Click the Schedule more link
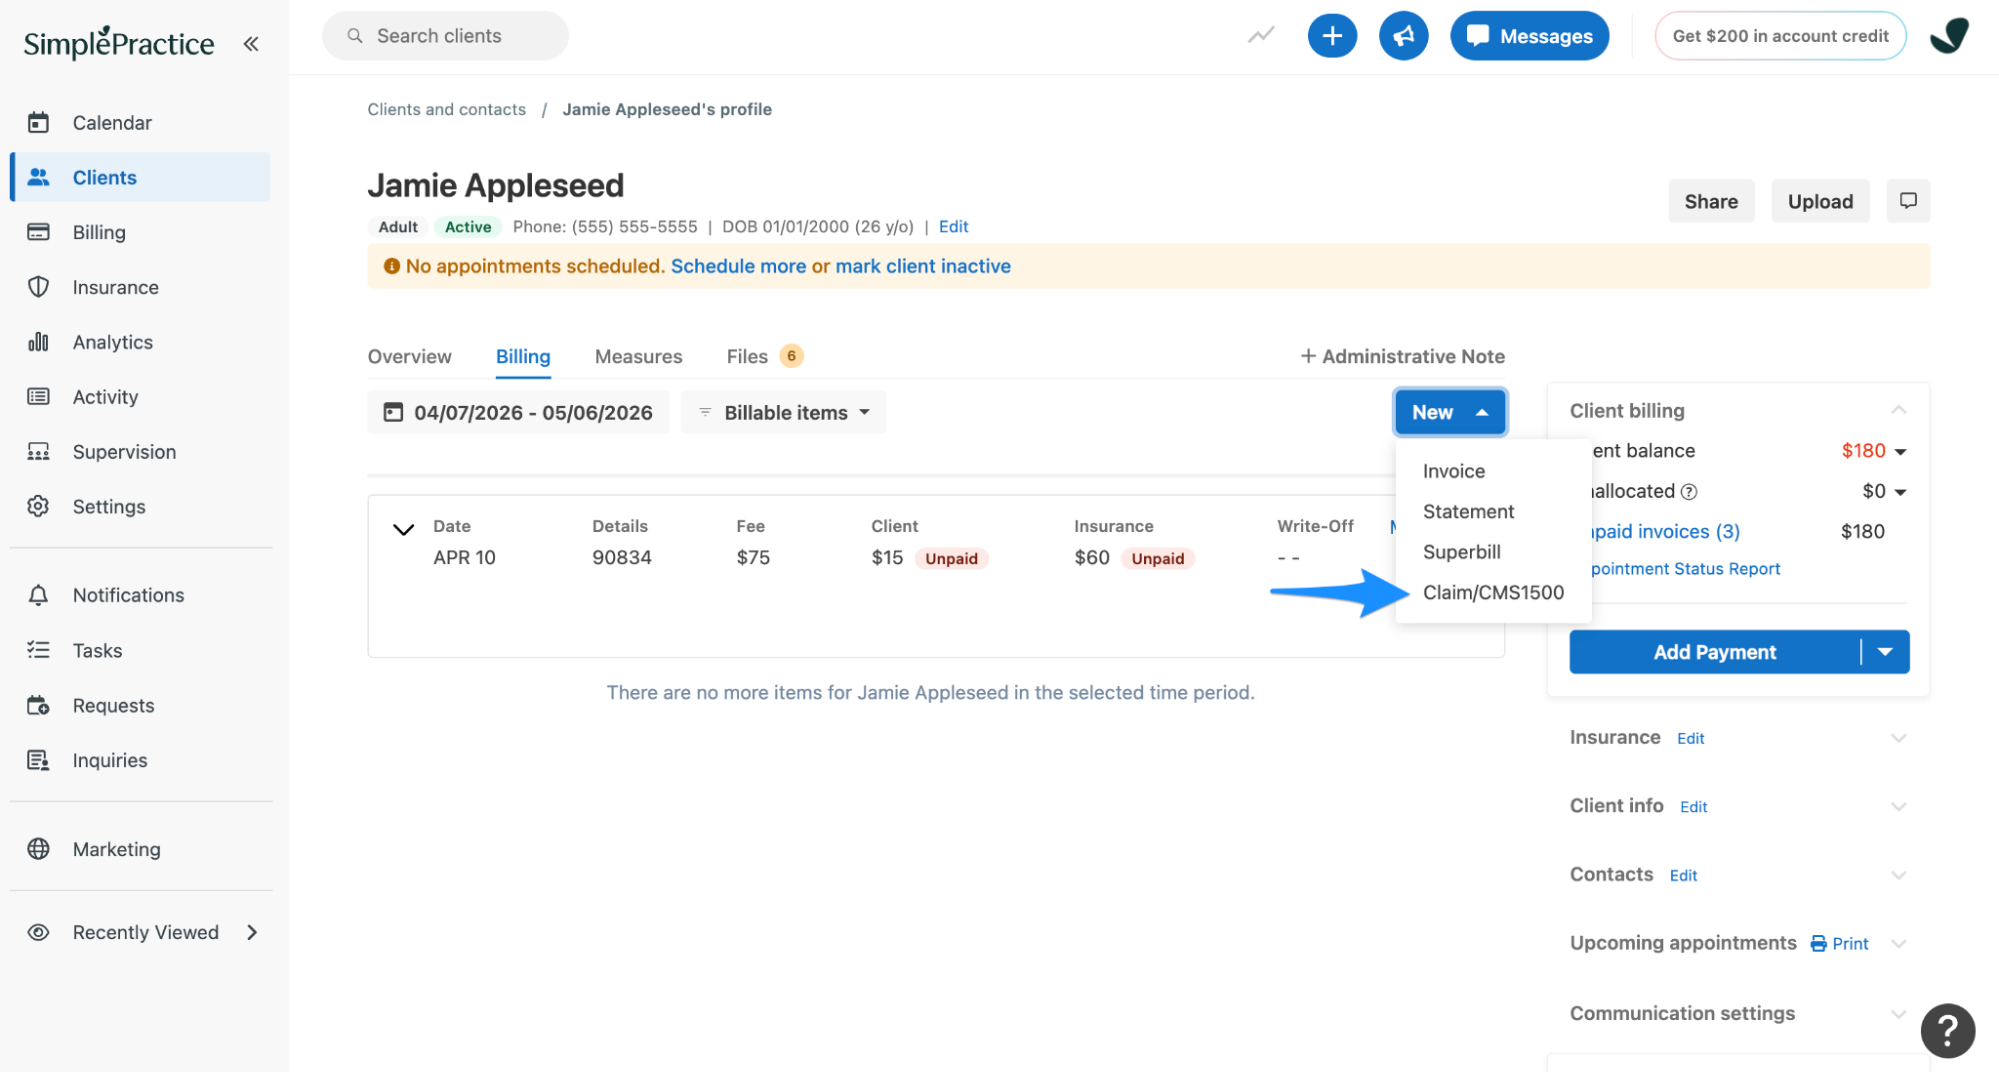Screen dimensions: 1999x1072 coord(738,266)
